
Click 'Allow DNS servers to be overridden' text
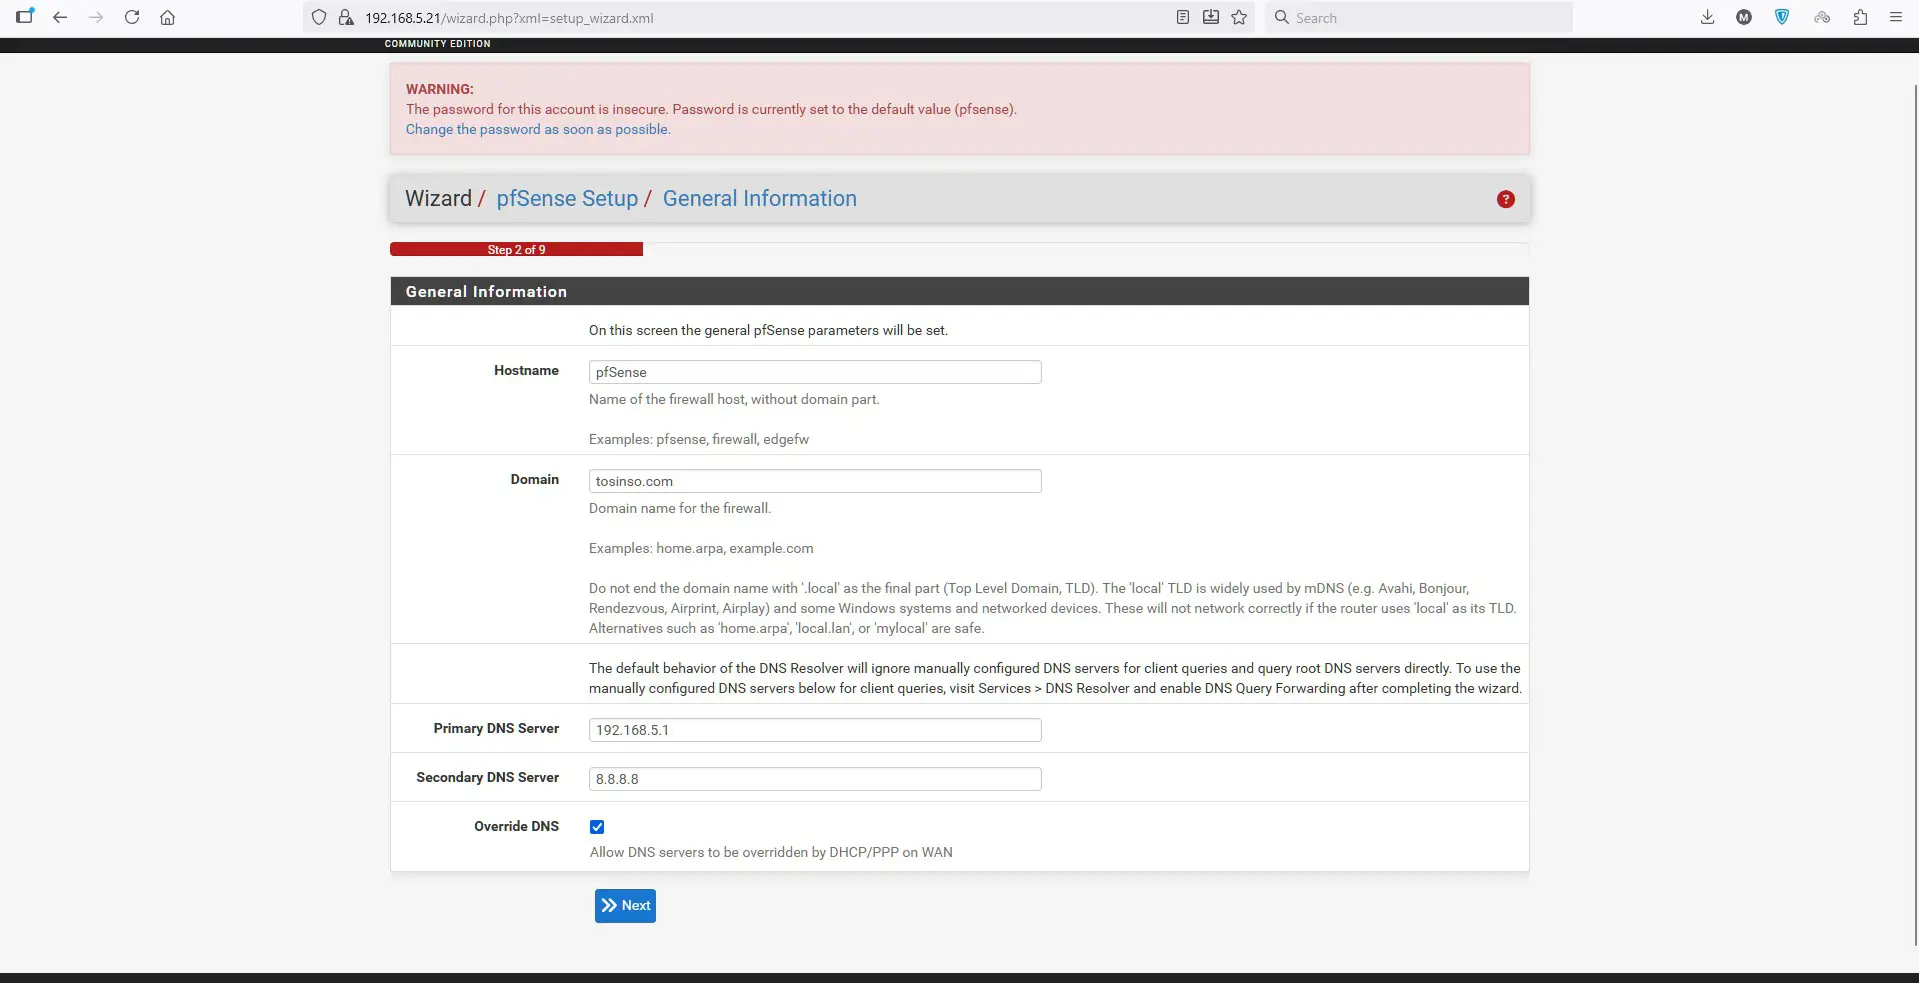click(x=771, y=852)
